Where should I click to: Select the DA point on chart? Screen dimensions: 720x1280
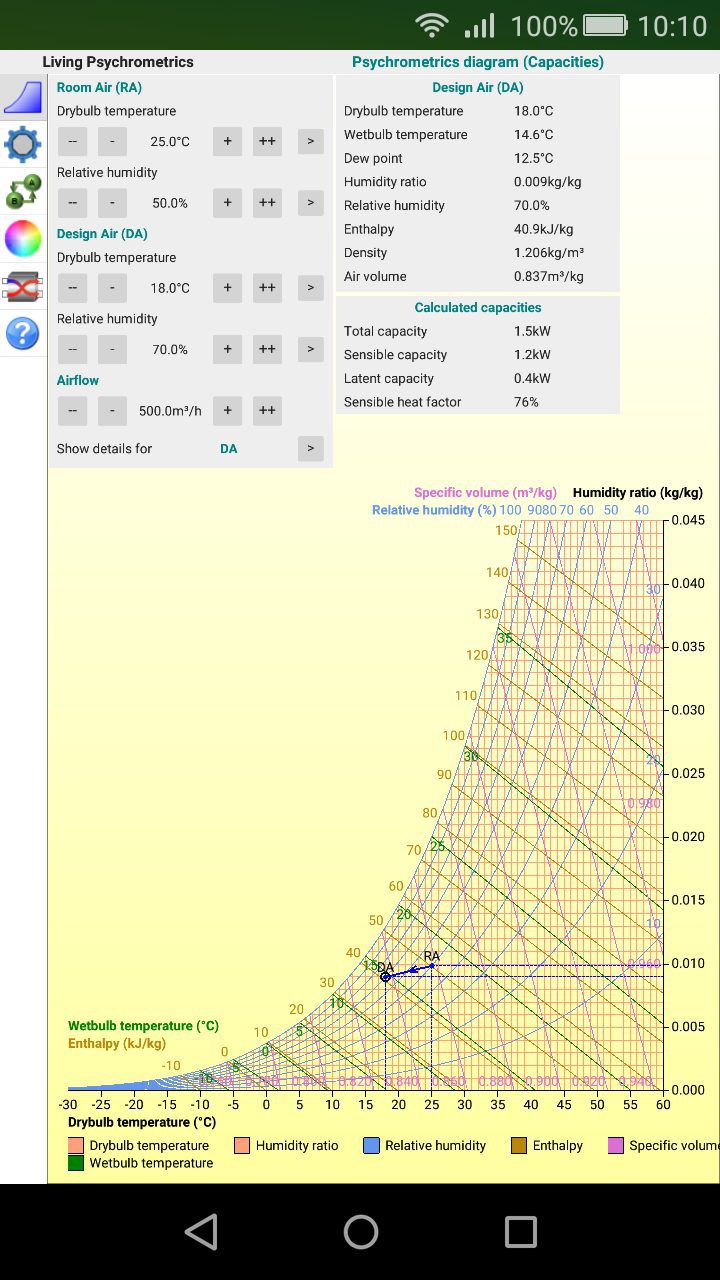click(x=385, y=976)
